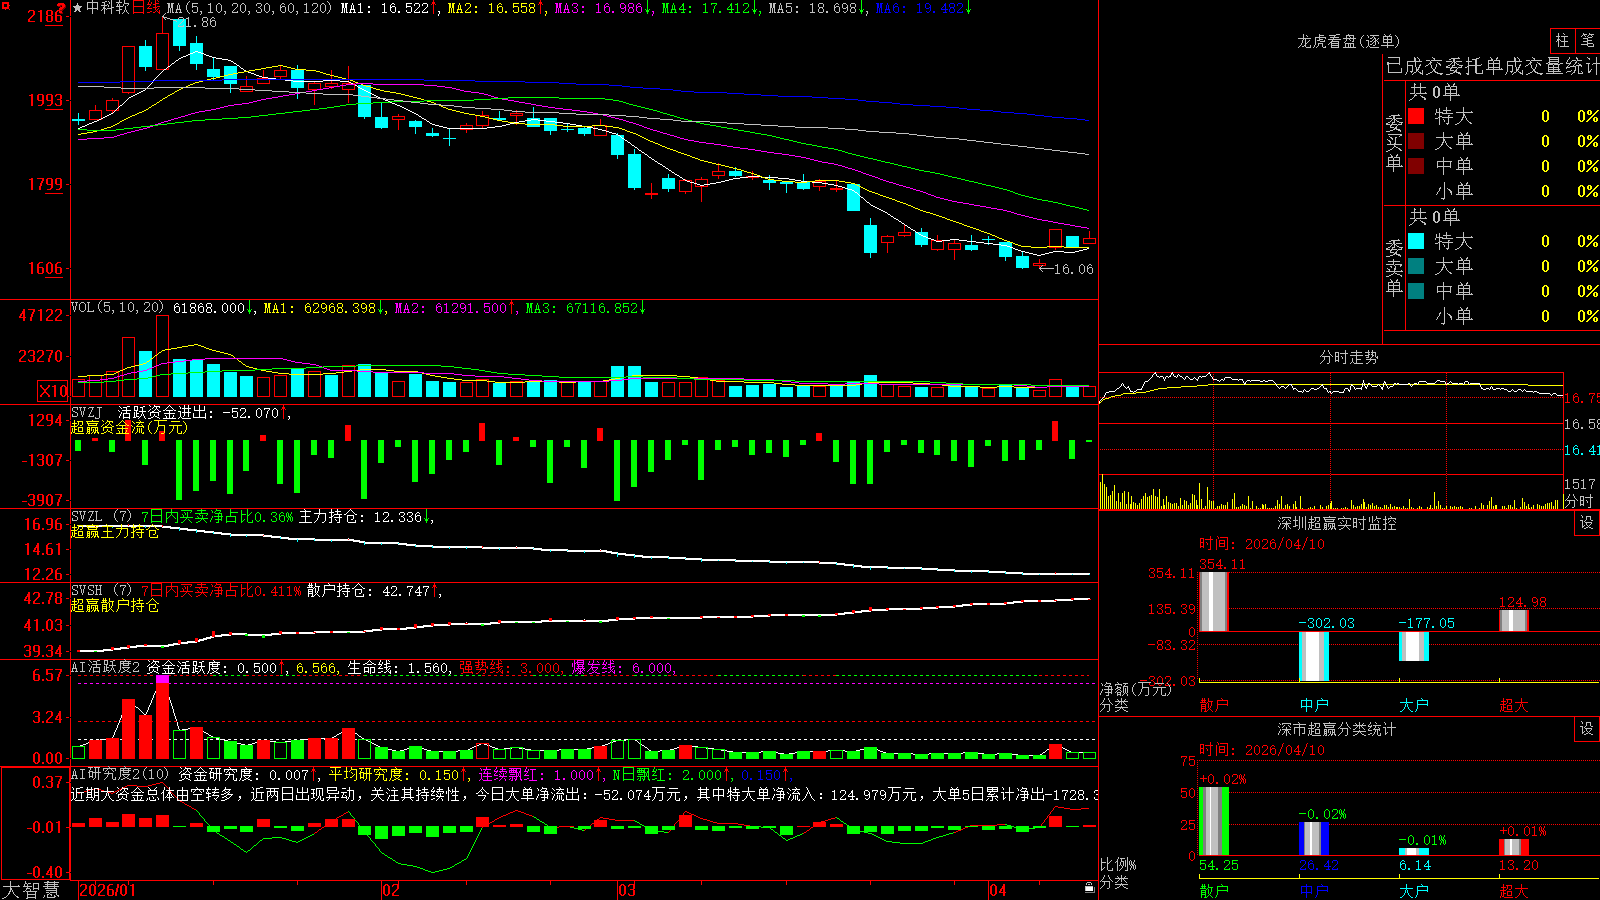The height and width of the screenshot is (900, 1600).
Task: Click the 中户 26.42 percentage bar
Action: pyautogui.click(x=1314, y=838)
